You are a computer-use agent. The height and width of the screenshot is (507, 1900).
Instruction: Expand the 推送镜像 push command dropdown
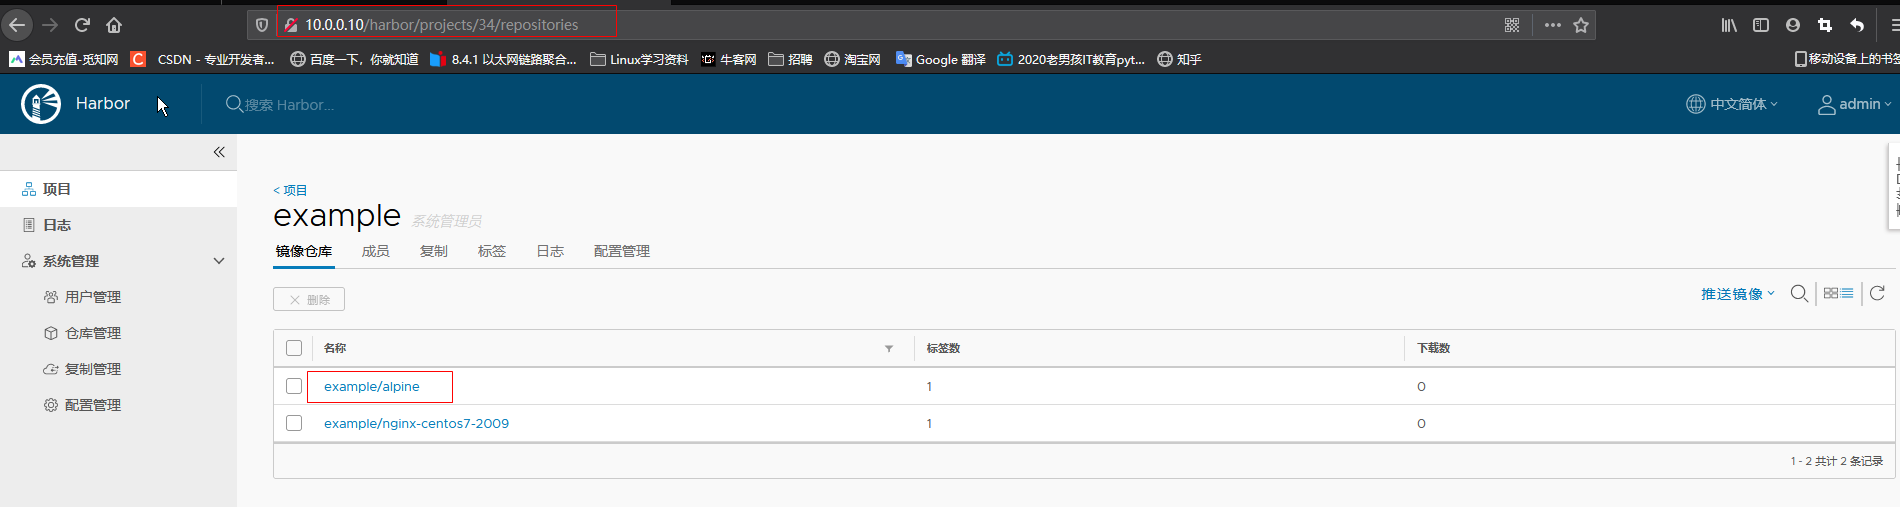click(x=1738, y=294)
